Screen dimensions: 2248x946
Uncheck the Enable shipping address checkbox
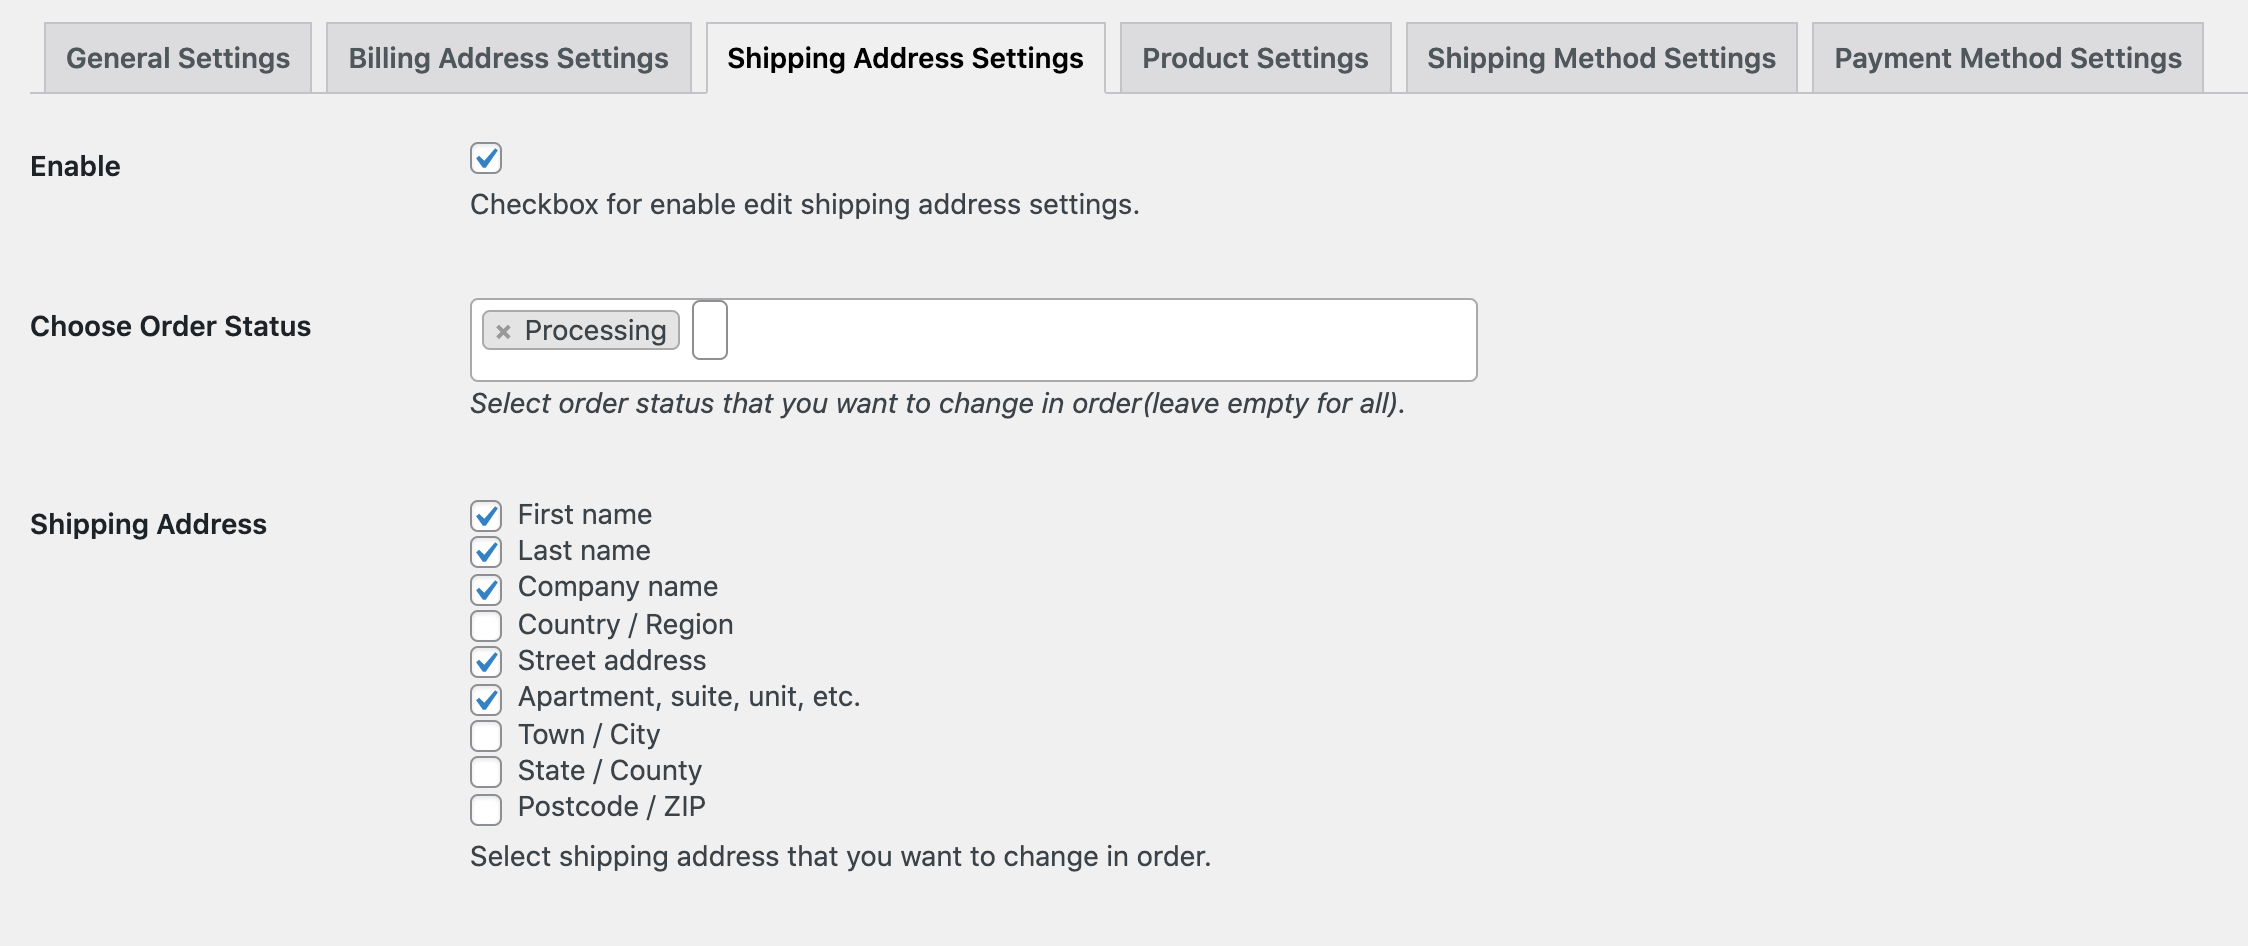click(x=486, y=158)
